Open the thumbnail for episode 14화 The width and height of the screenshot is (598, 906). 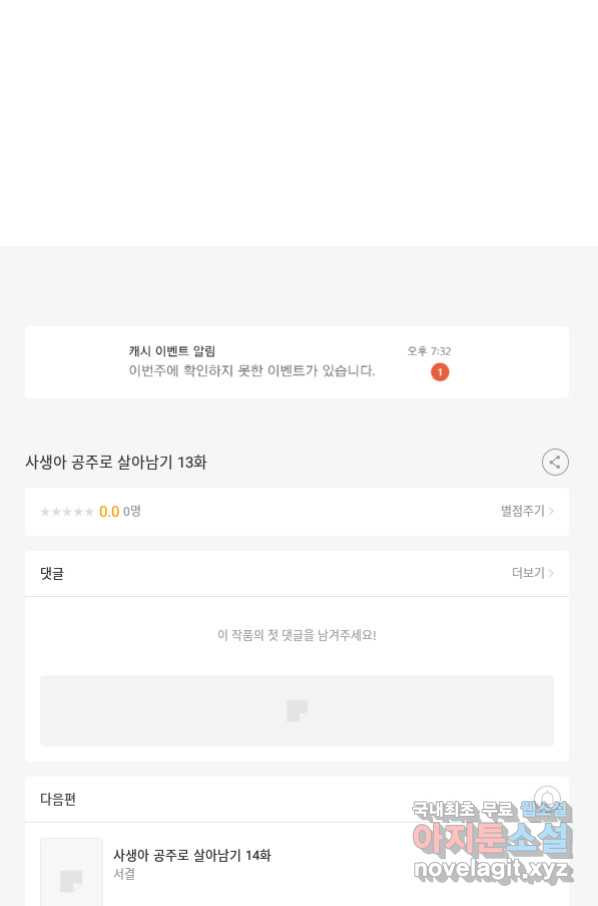(71, 872)
